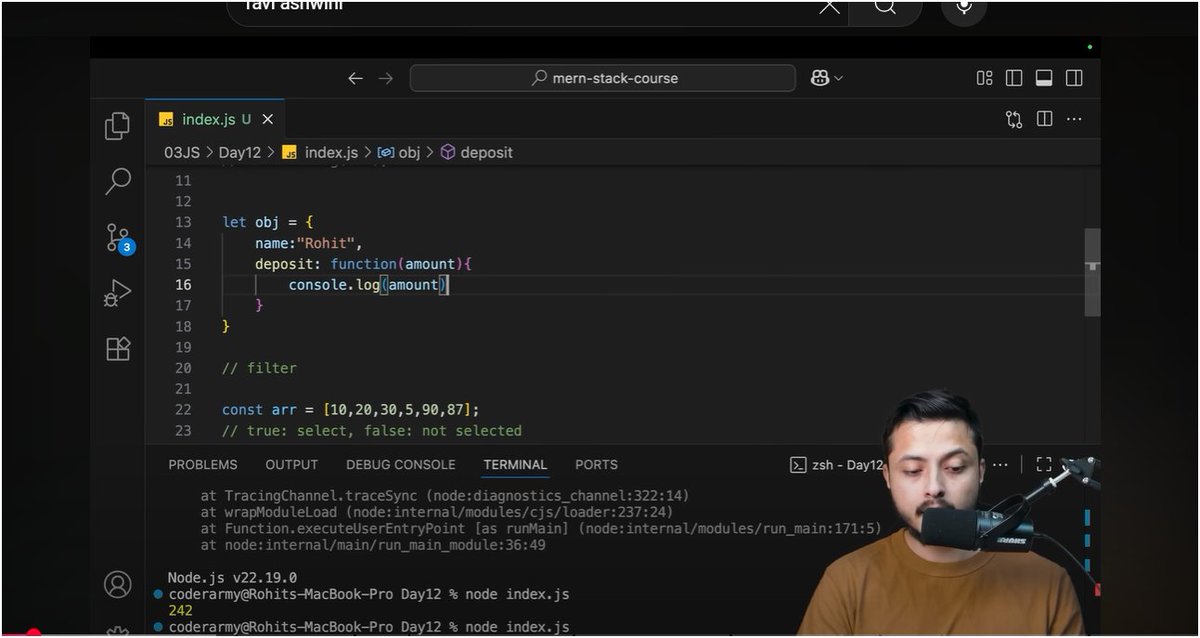Click "deposit: function(amount){" line
The height and width of the screenshot is (638, 1200).
click(x=363, y=264)
